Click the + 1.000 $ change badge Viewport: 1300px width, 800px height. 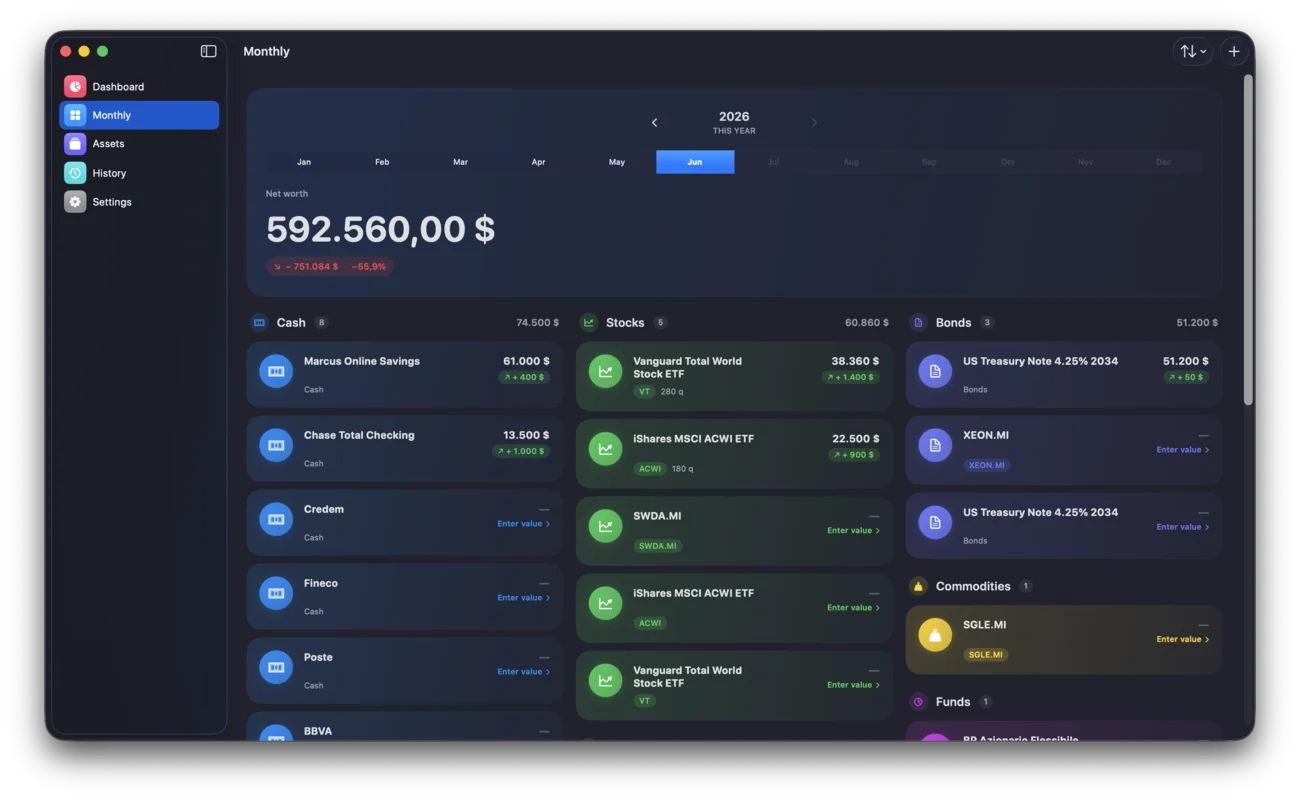click(x=521, y=451)
